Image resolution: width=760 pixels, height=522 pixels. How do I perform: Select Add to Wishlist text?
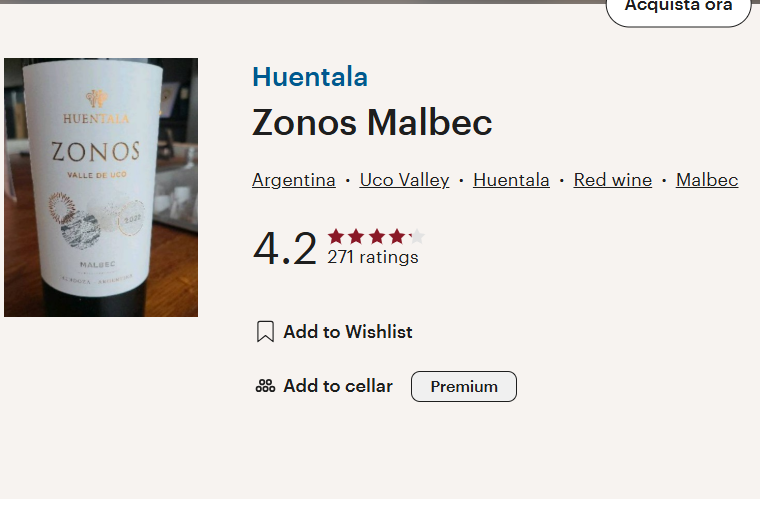(348, 332)
